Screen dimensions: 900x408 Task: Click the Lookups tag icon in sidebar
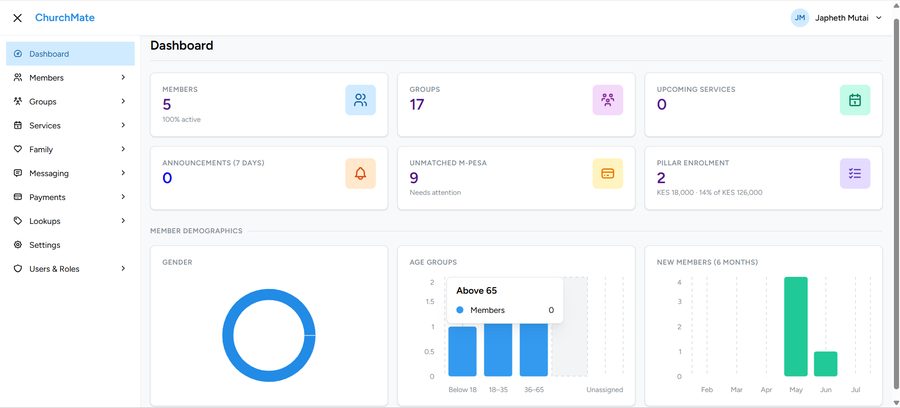tap(18, 221)
